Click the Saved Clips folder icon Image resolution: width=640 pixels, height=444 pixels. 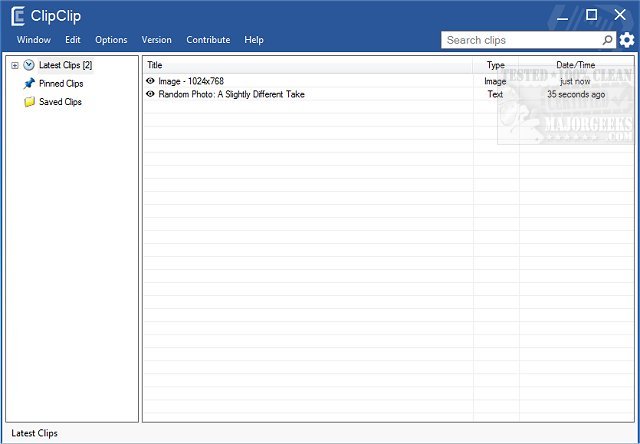tap(29, 102)
